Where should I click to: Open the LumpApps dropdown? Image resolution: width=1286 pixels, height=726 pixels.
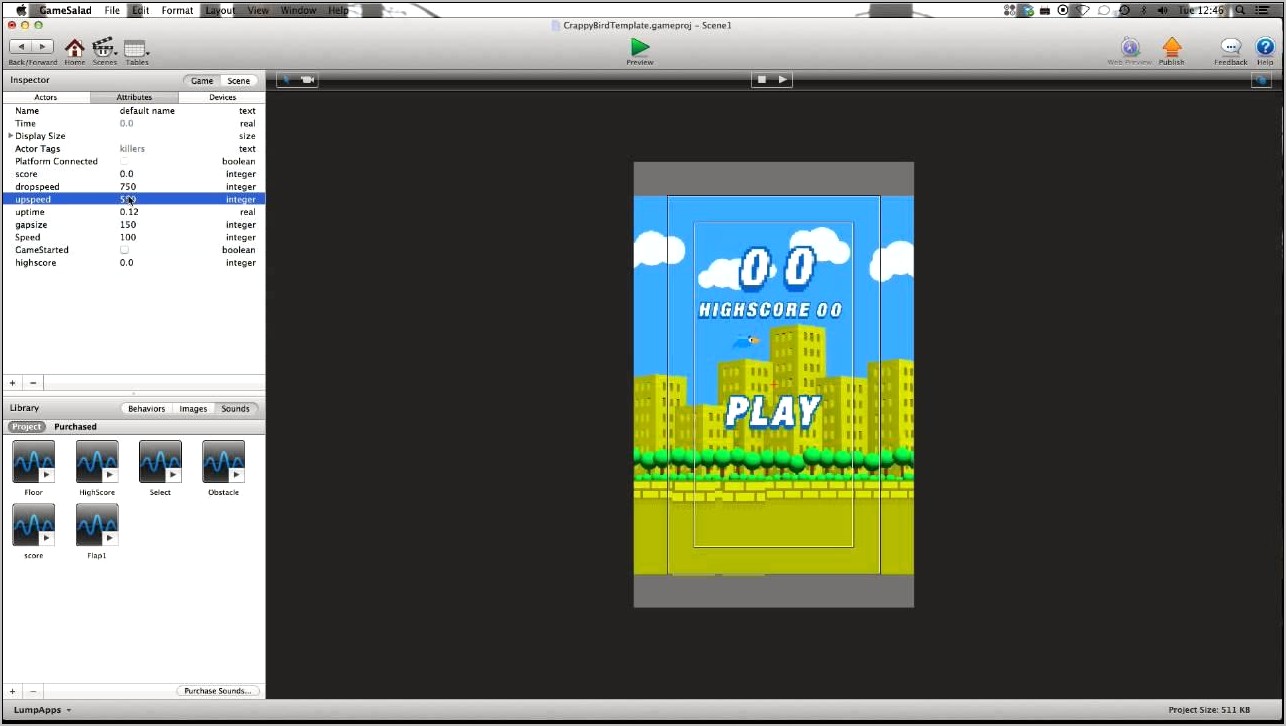point(42,710)
